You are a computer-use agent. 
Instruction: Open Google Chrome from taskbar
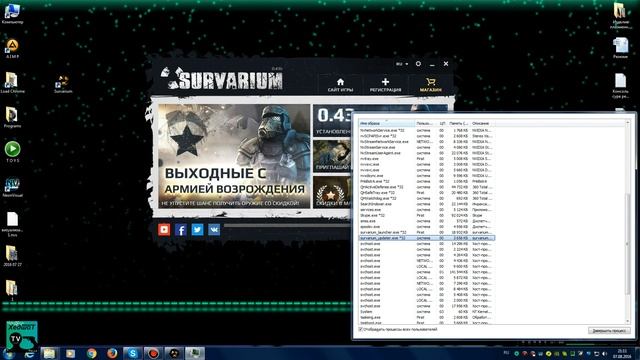(x=91, y=353)
